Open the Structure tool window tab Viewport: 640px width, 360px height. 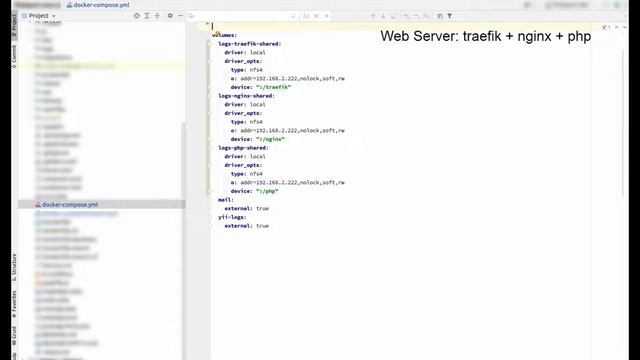click(14, 267)
